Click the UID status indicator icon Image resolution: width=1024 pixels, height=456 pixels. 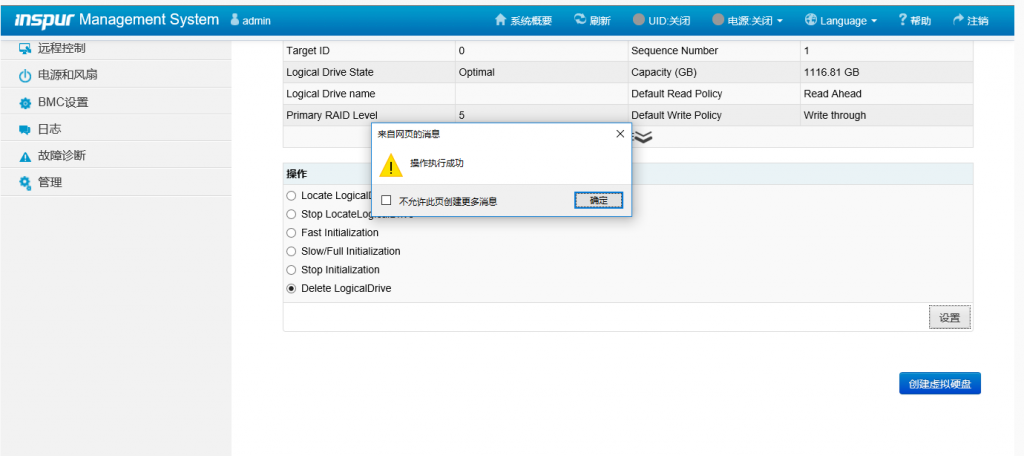point(640,20)
